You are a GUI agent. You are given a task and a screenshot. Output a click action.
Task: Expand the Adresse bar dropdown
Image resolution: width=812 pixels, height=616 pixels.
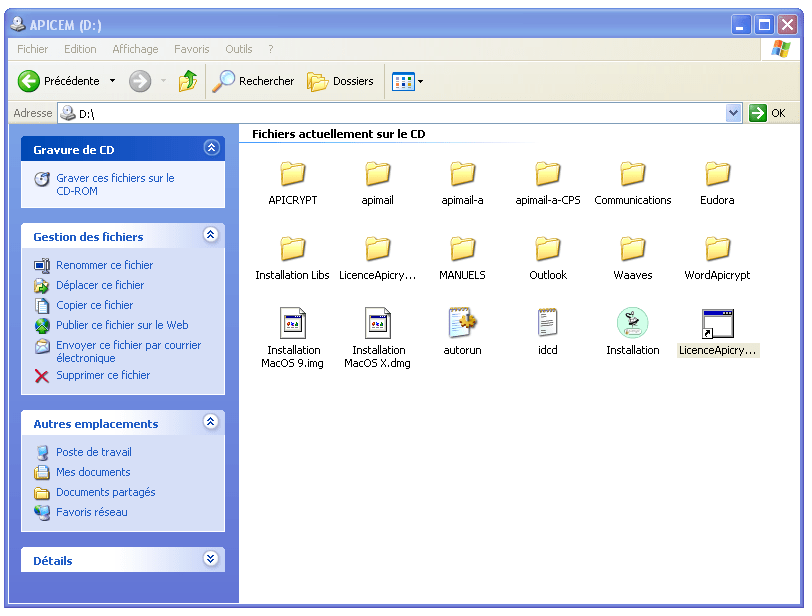[x=733, y=113]
